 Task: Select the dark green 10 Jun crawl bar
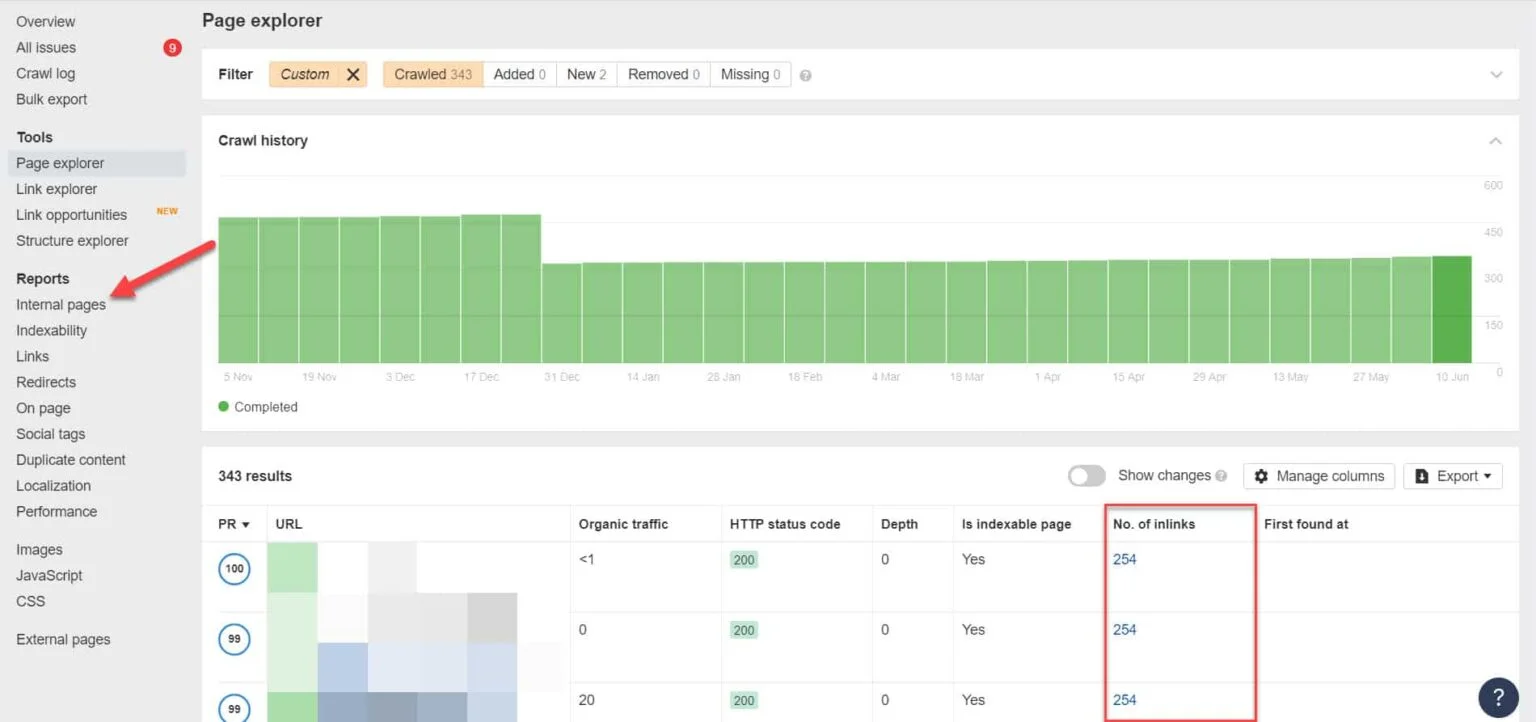[1452, 310]
